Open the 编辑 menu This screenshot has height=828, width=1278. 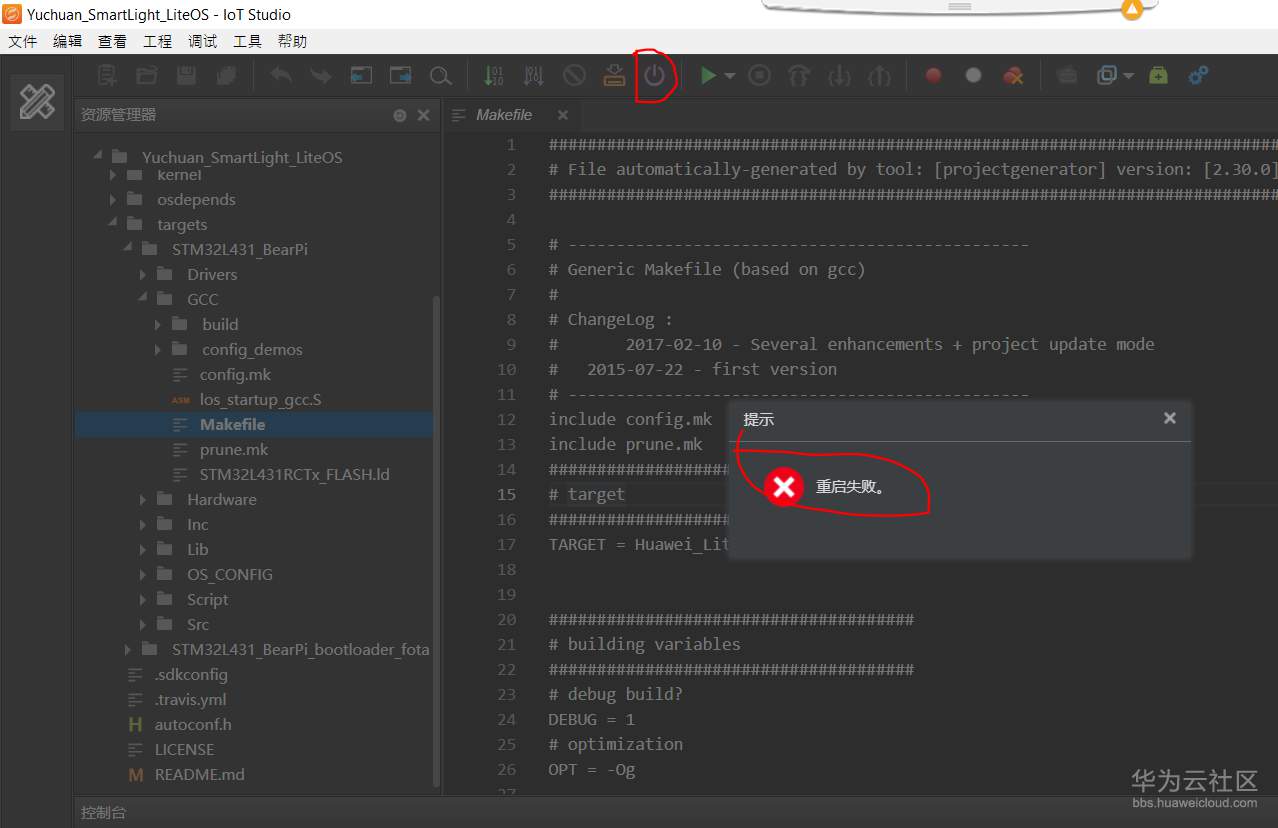68,41
